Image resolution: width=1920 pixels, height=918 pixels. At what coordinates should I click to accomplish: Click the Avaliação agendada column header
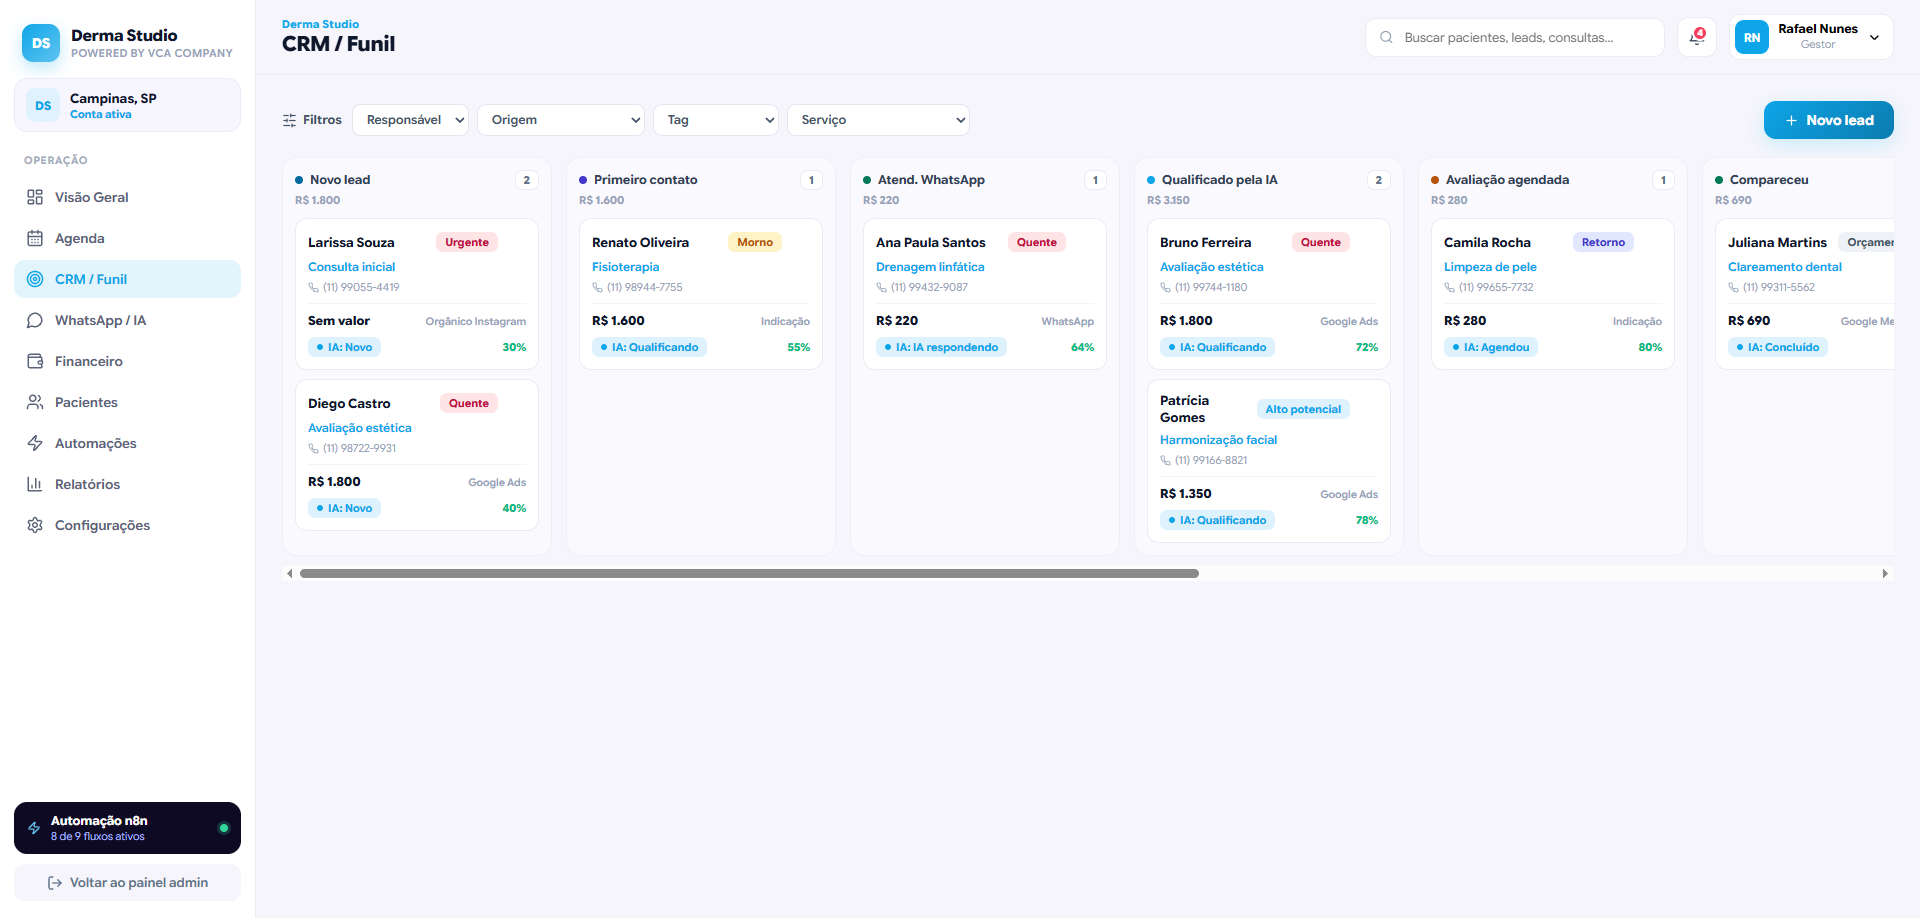click(x=1507, y=180)
